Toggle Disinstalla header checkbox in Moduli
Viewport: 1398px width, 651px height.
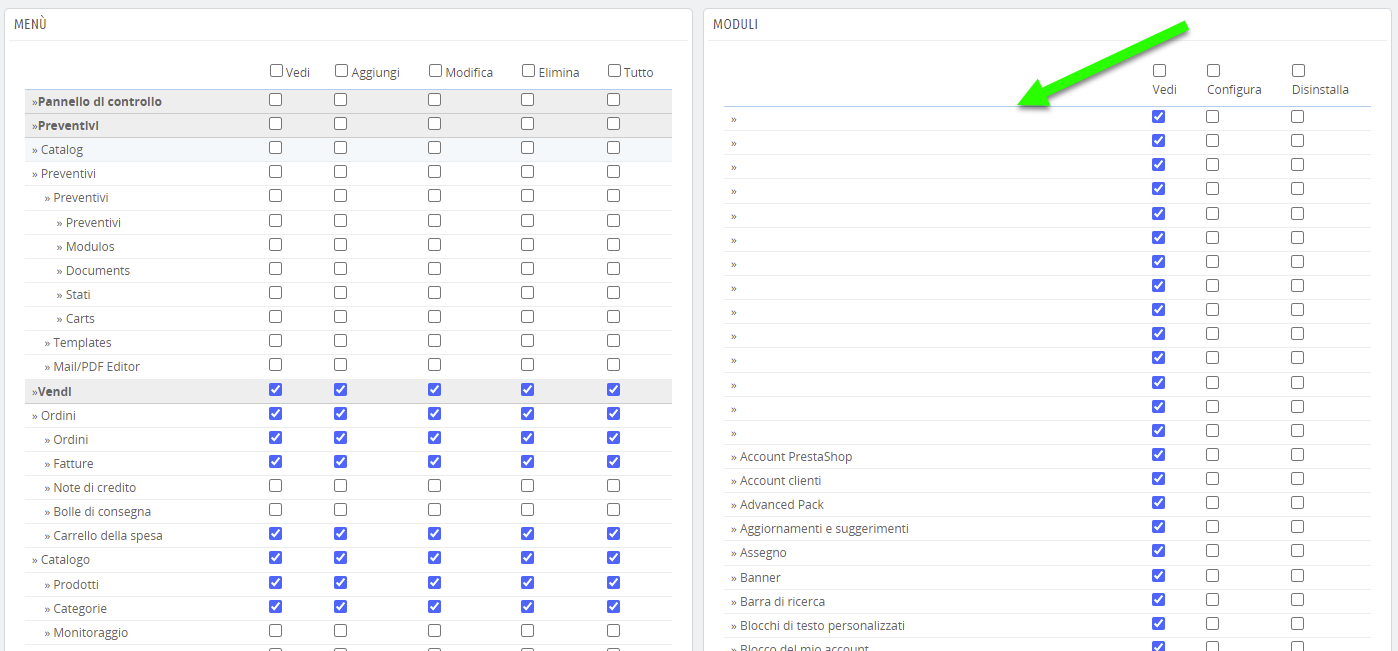(1298, 71)
